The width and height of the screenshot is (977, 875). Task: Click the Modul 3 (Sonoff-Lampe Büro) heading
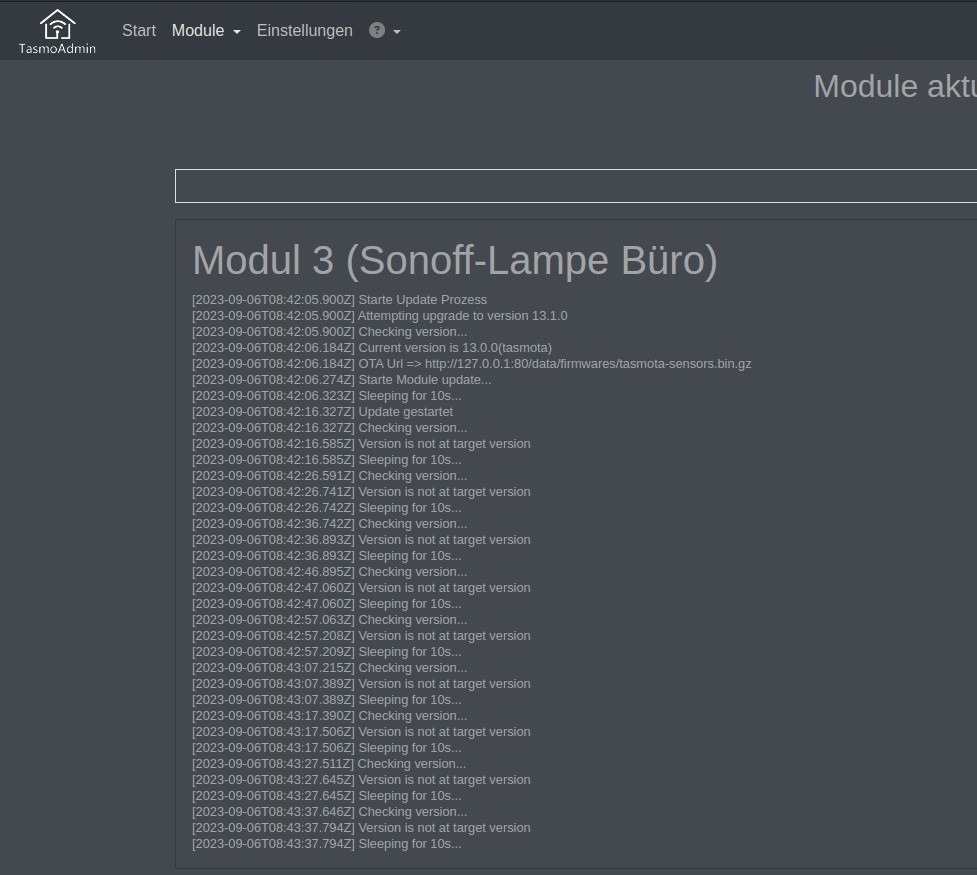pyautogui.click(x=455, y=260)
